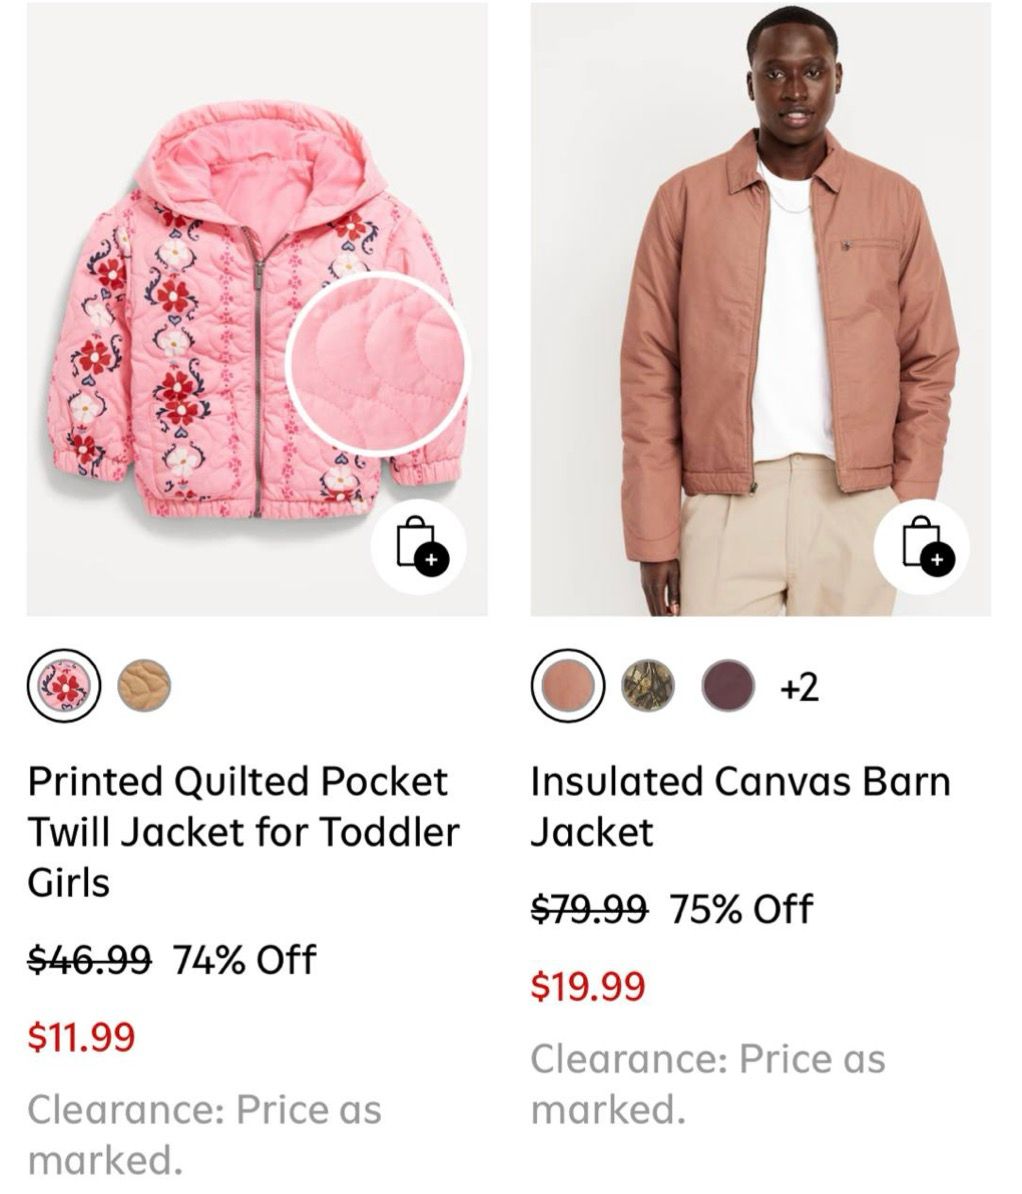This screenshot has width=1022, height=1194.
Task: Click the plus symbol inside the right bag icon
Action: (938, 560)
